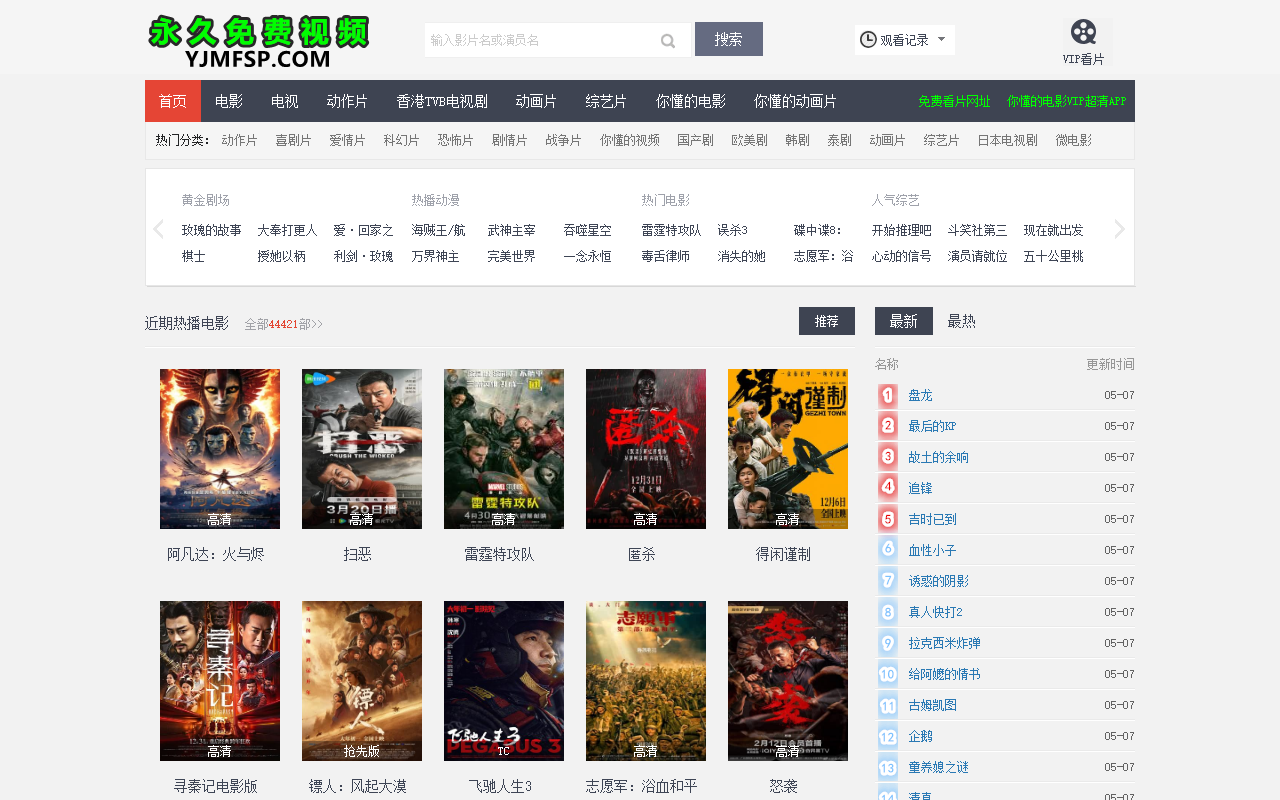Open the 寻秦记电影版 poster
Image resolution: width=1280 pixels, height=800 pixels.
(x=220, y=681)
